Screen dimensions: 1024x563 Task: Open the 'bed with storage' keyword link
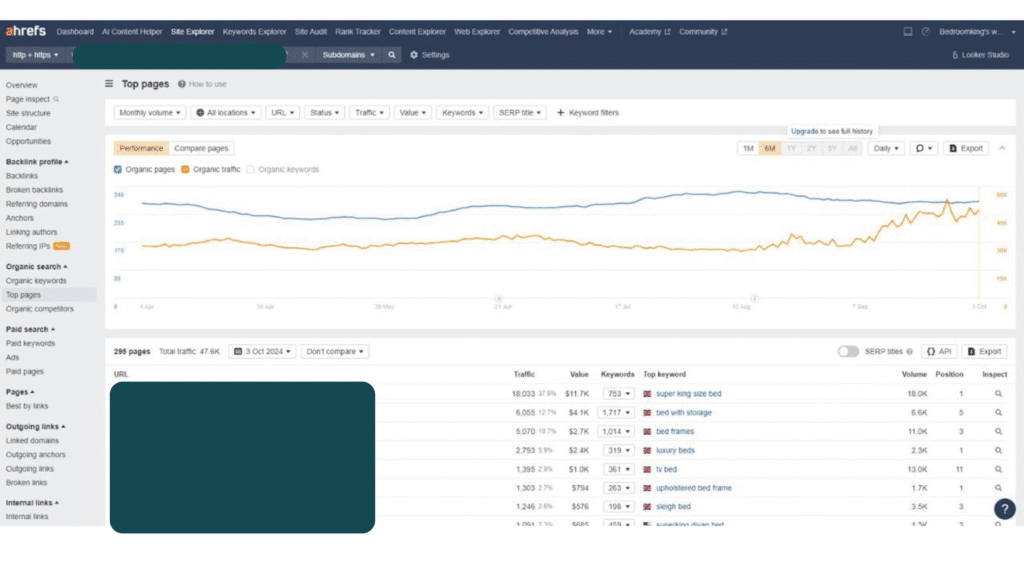click(x=684, y=413)
